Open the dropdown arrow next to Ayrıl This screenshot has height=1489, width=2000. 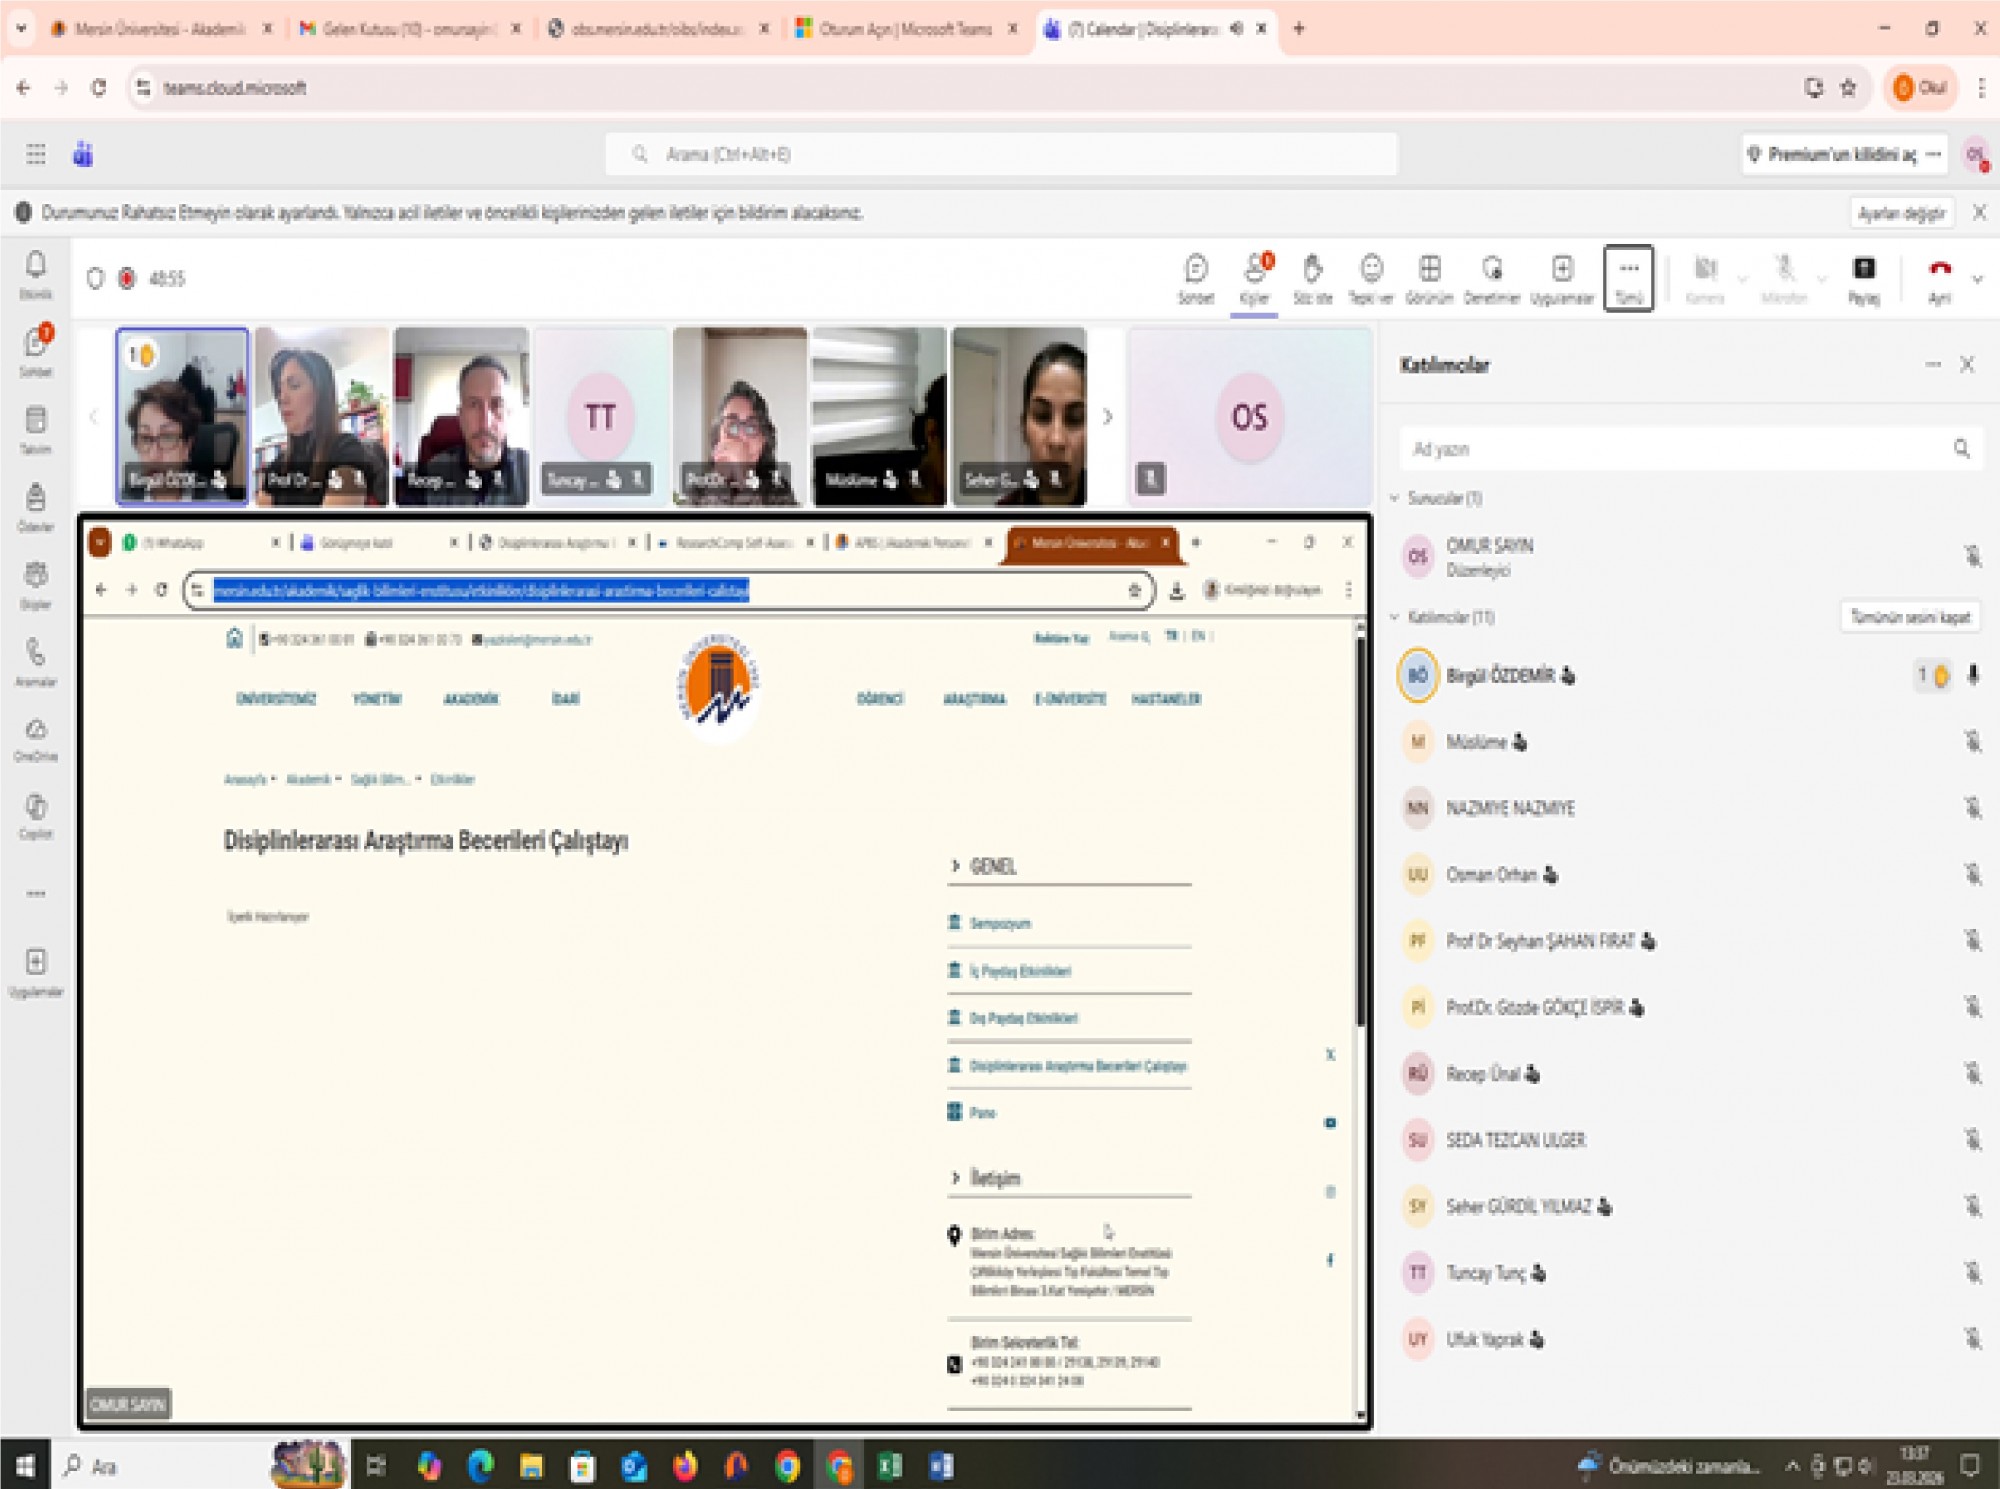point(1977,279)
